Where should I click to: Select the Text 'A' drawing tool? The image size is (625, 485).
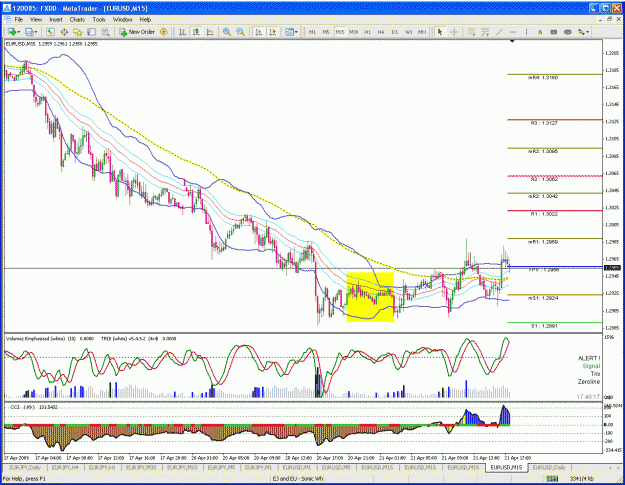540,32
